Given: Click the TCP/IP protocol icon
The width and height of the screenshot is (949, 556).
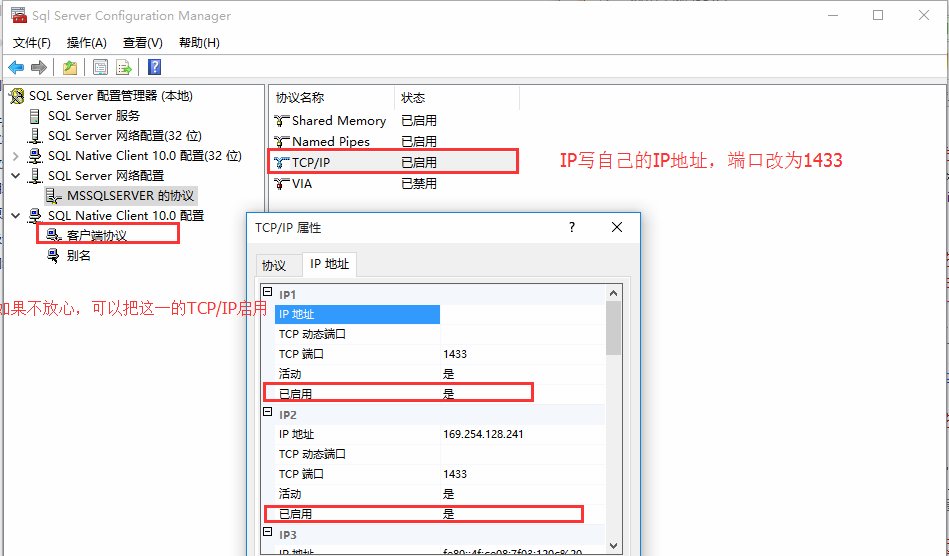Looking at the screenshot, I should 281,162.
